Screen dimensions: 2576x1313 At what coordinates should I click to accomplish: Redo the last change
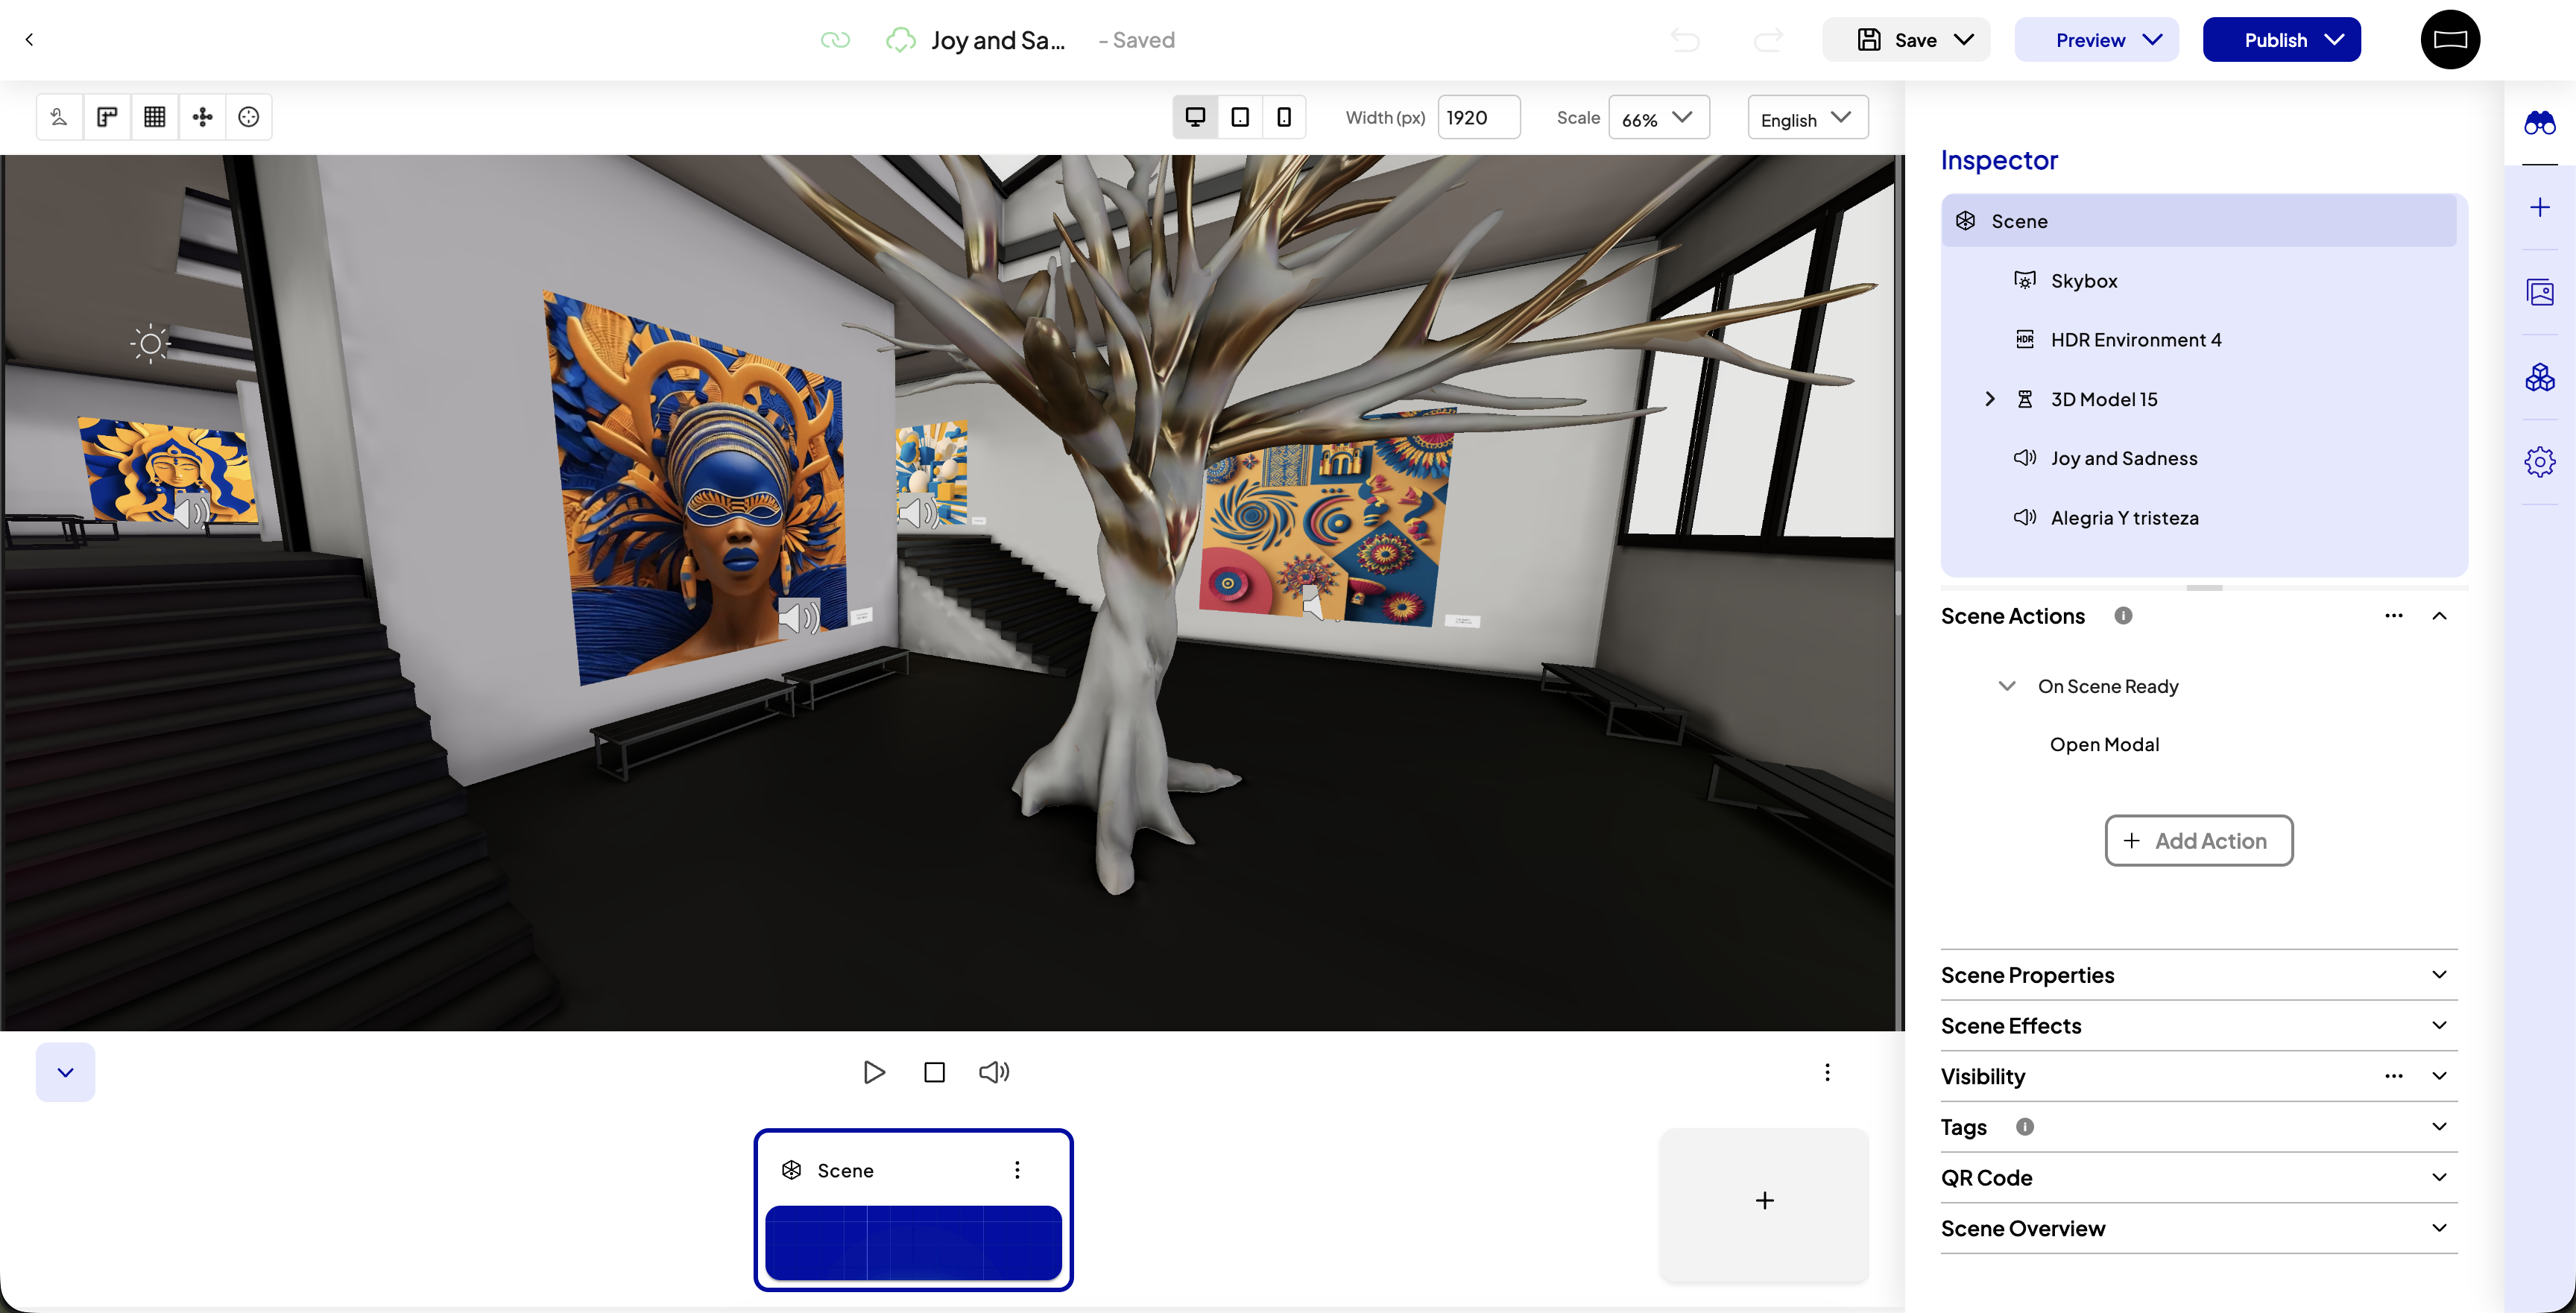(1768, 40)
